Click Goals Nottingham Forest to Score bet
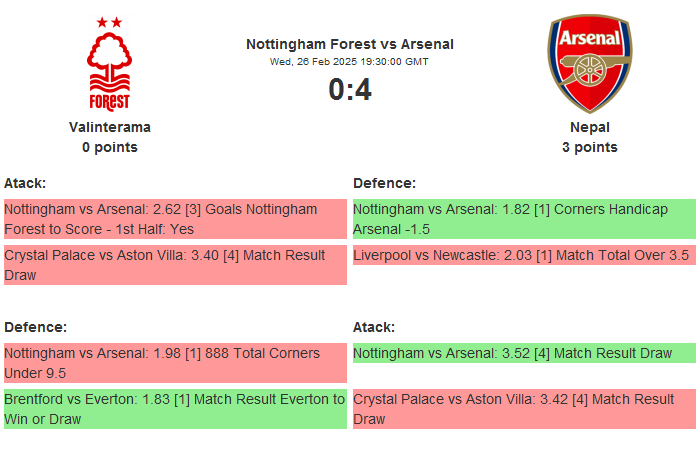This screenshot has height=460, width=700. (x=175, y=219)
